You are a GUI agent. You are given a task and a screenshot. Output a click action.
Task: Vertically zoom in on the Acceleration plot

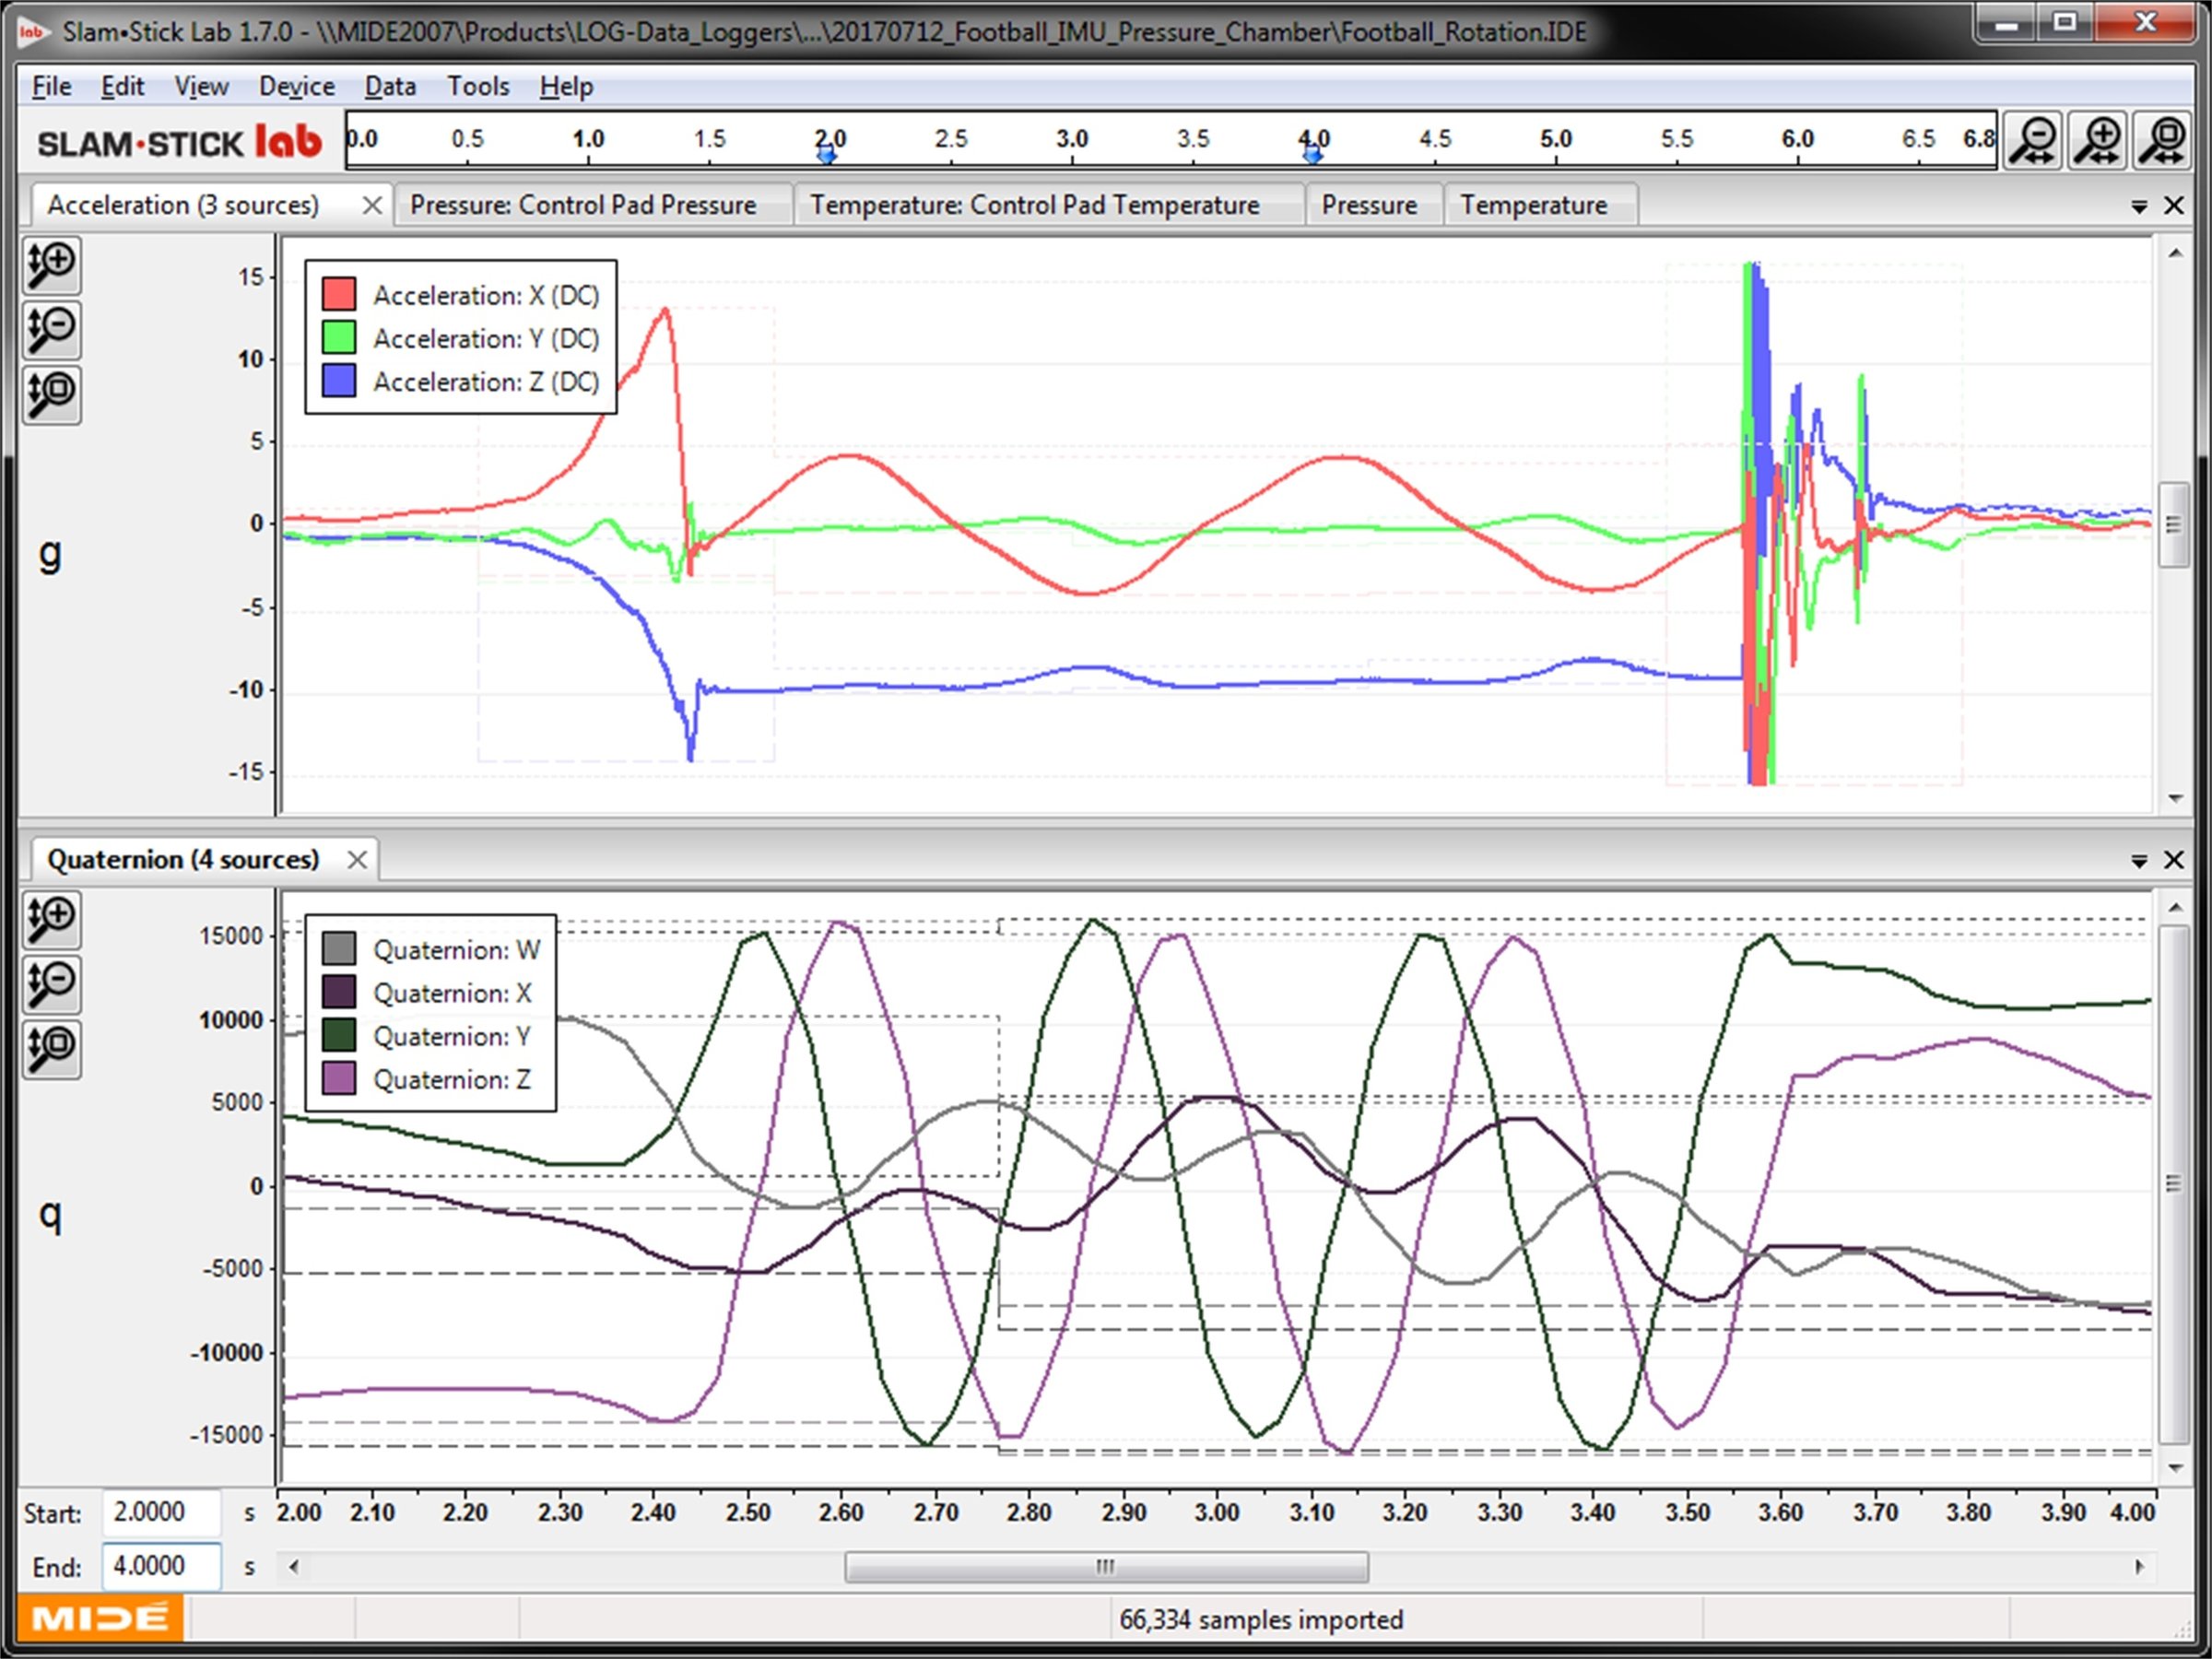point(52,265)
